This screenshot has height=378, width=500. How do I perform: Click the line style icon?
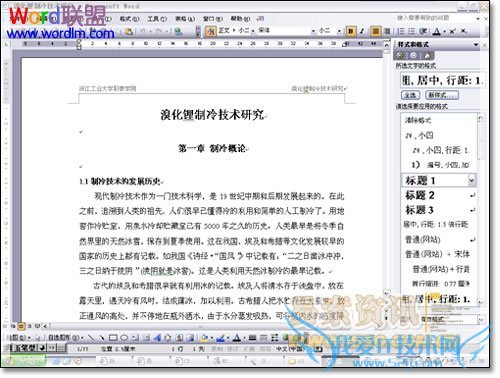click(252, 338)
